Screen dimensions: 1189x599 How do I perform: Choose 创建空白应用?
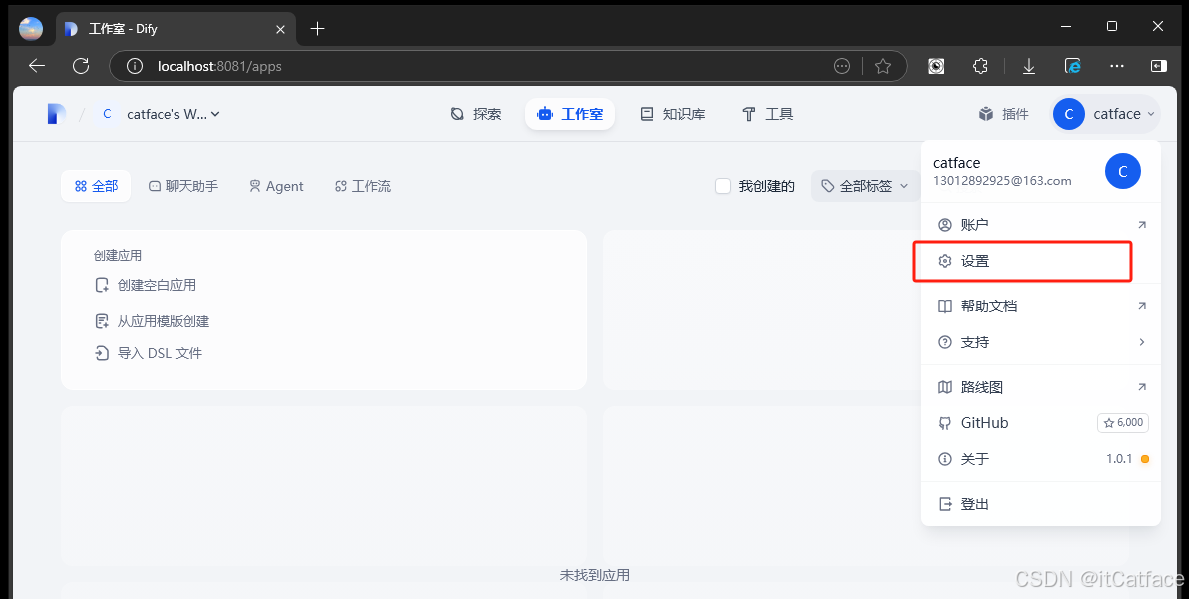tap(146, 285)
